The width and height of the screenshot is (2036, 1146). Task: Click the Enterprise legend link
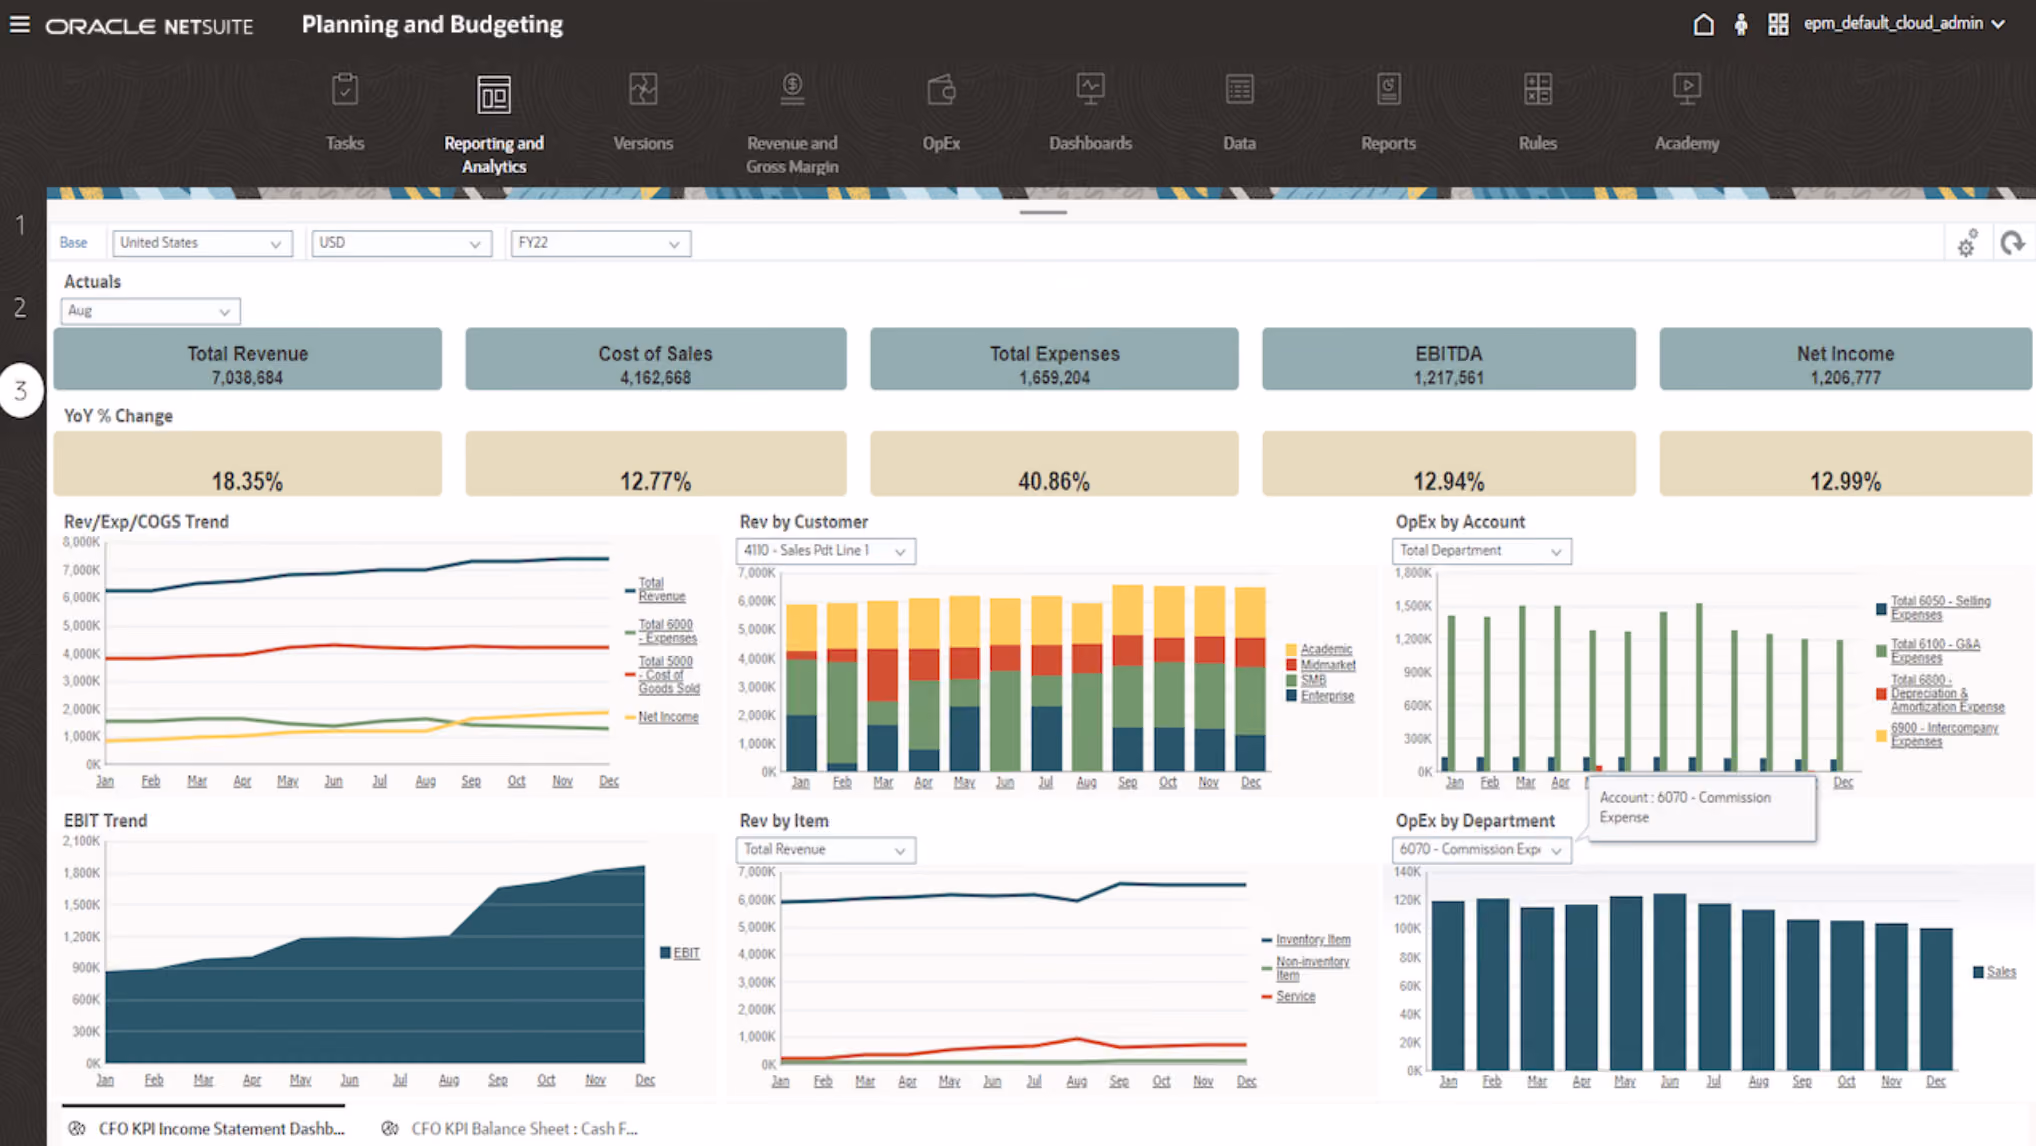click(1327, 696)
